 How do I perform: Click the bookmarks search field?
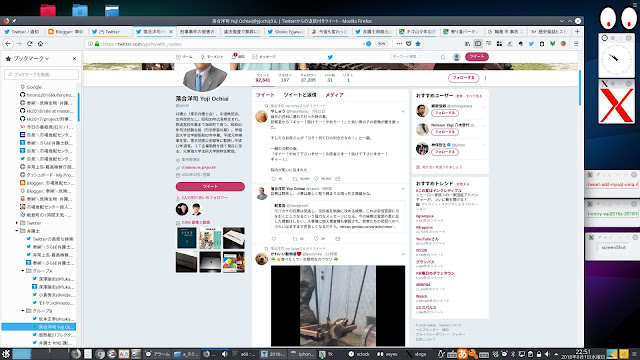pyautogui.click(x=41, y=74)
